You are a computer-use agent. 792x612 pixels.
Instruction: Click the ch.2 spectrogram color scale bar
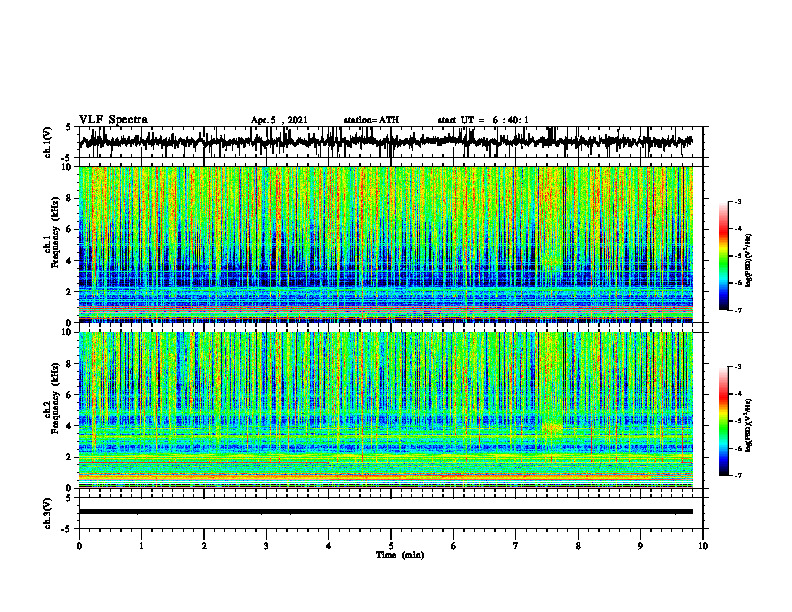(723, 421)
